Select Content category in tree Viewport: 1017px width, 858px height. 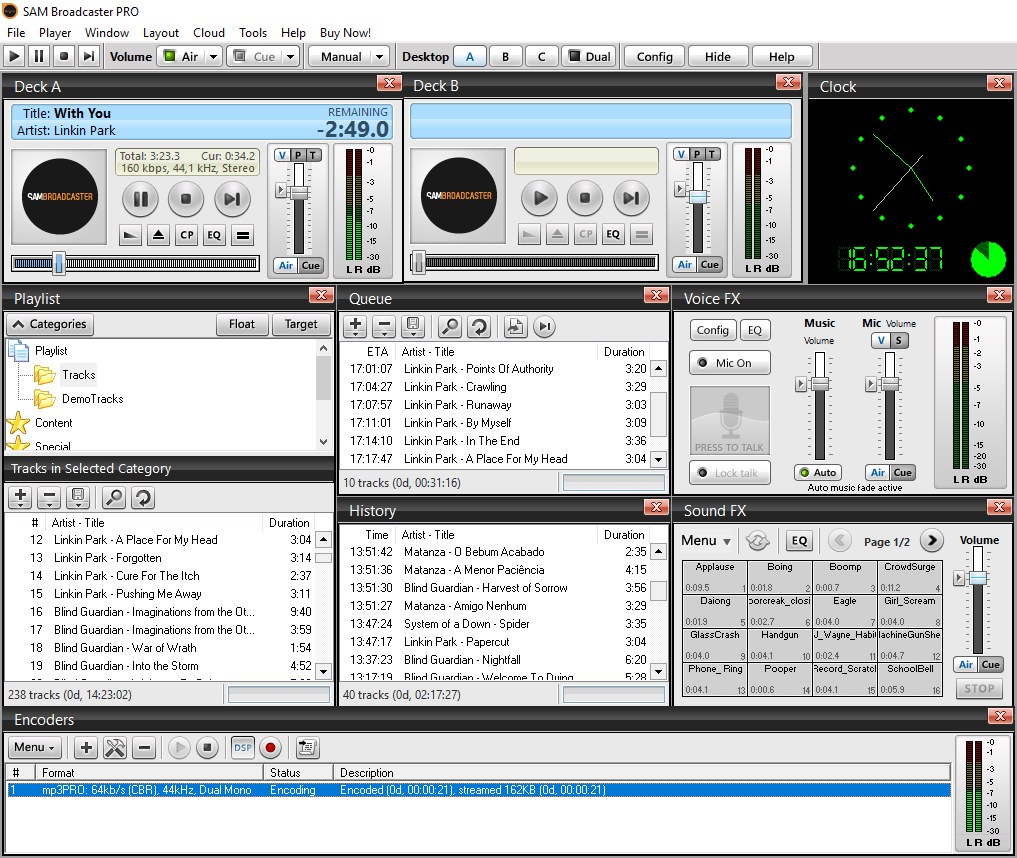(54, 423)
